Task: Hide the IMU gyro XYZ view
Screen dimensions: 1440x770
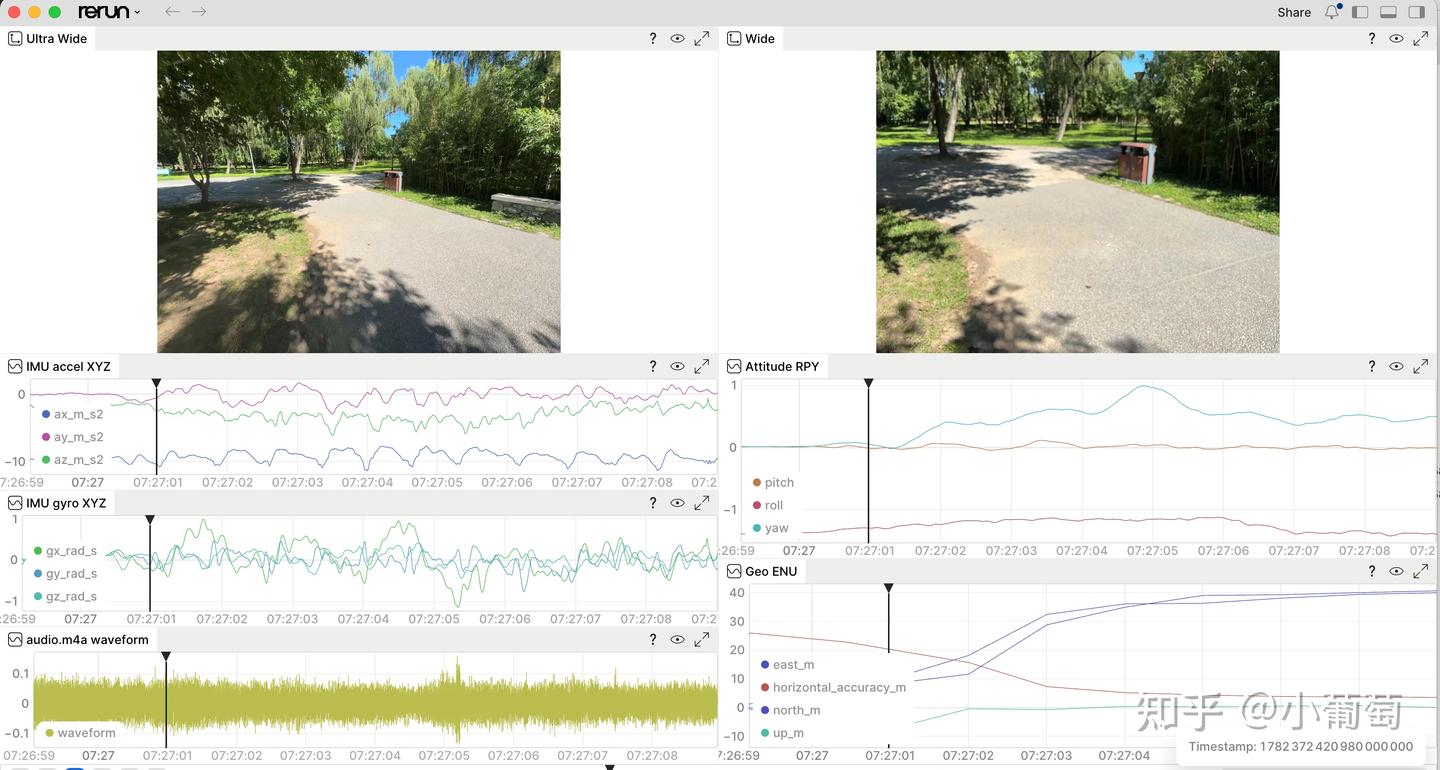Action: click(677, 503)
